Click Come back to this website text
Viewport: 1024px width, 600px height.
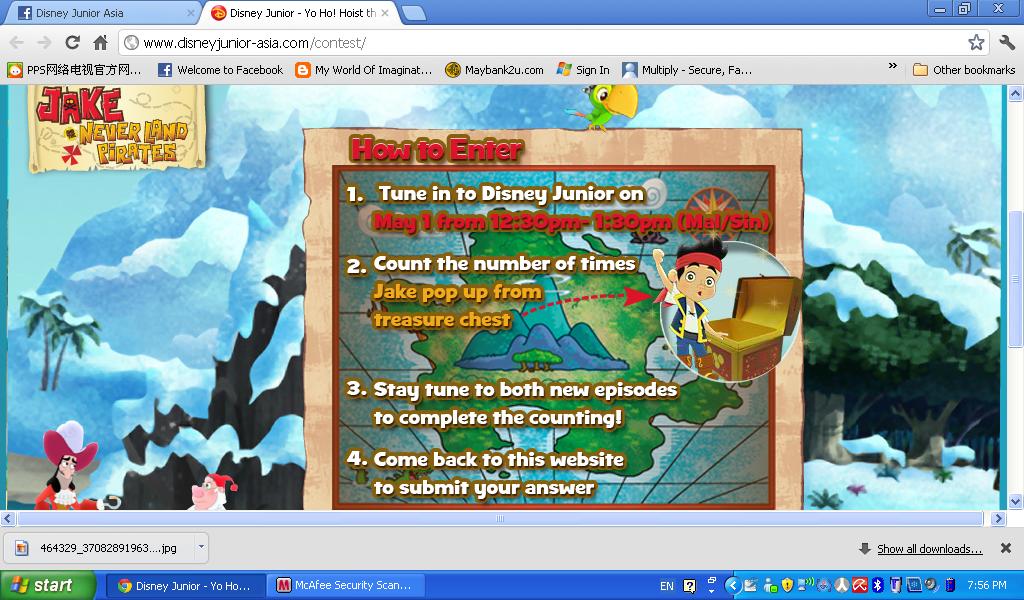[498, 460]
